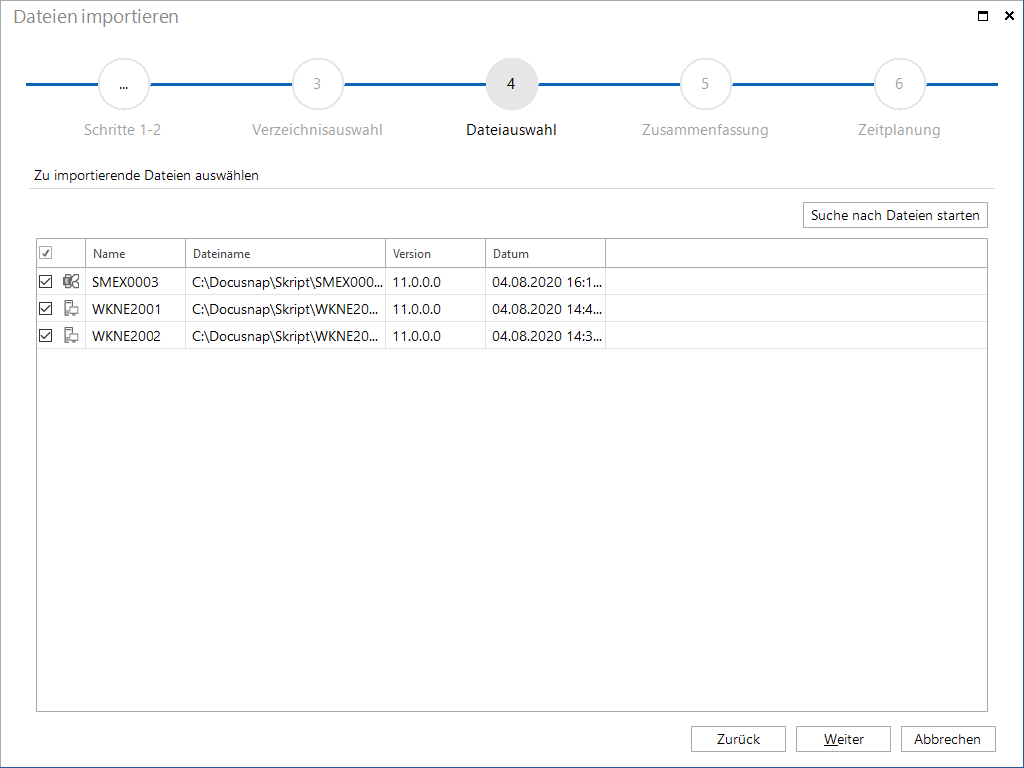This screenshot has height=768, width=1024.
Task: Maximize the Dateien importieren window
Action: (983, 16)
